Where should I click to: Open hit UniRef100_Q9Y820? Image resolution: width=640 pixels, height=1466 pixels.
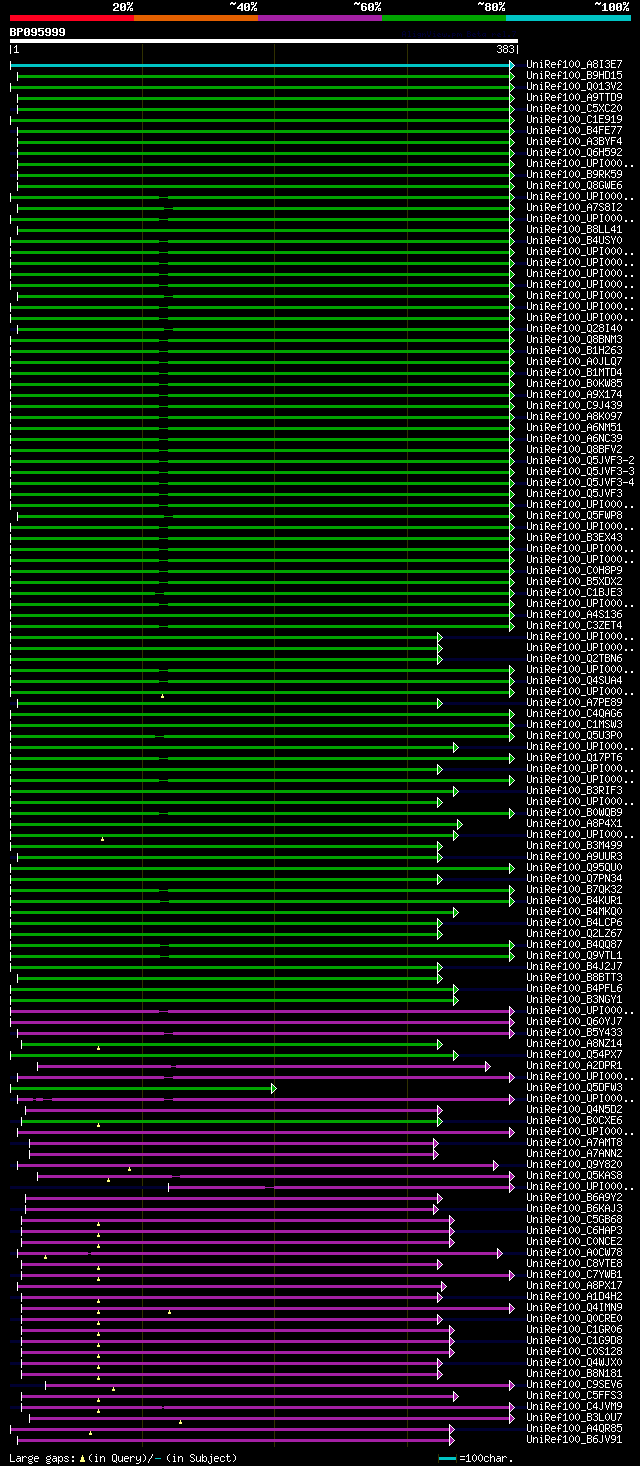coord(574,1164)
